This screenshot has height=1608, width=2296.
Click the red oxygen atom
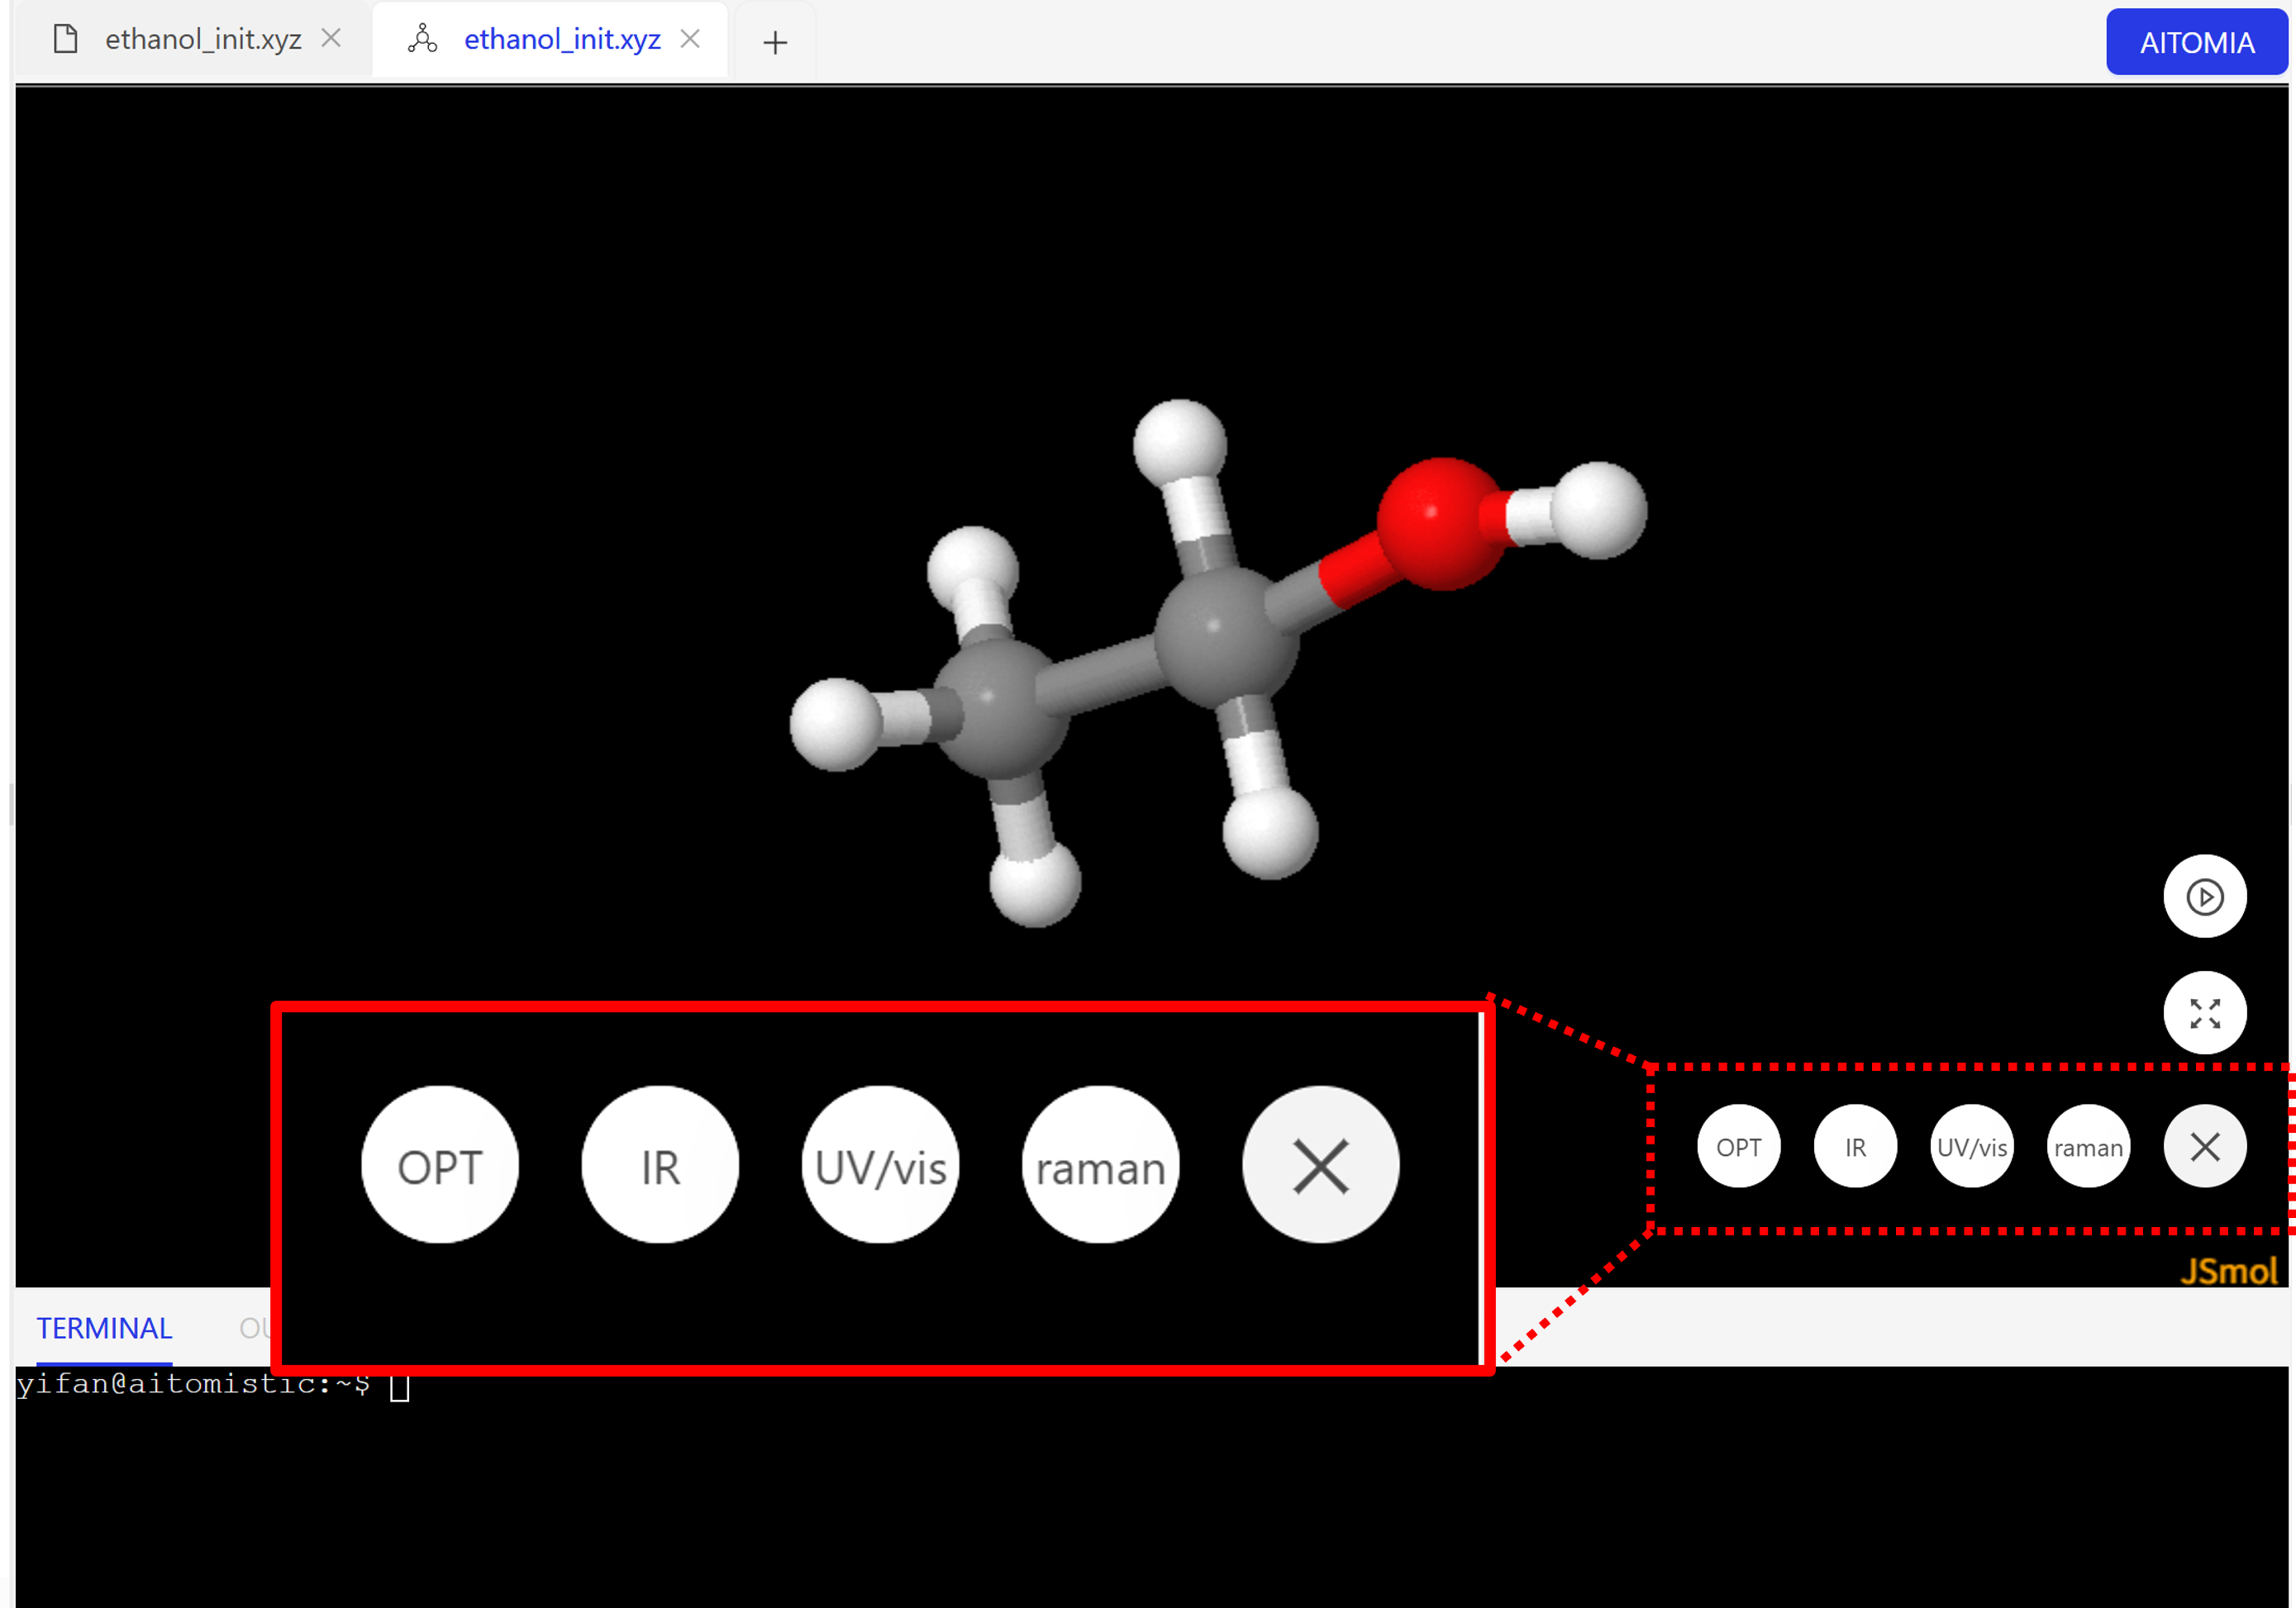[1440, 524]
